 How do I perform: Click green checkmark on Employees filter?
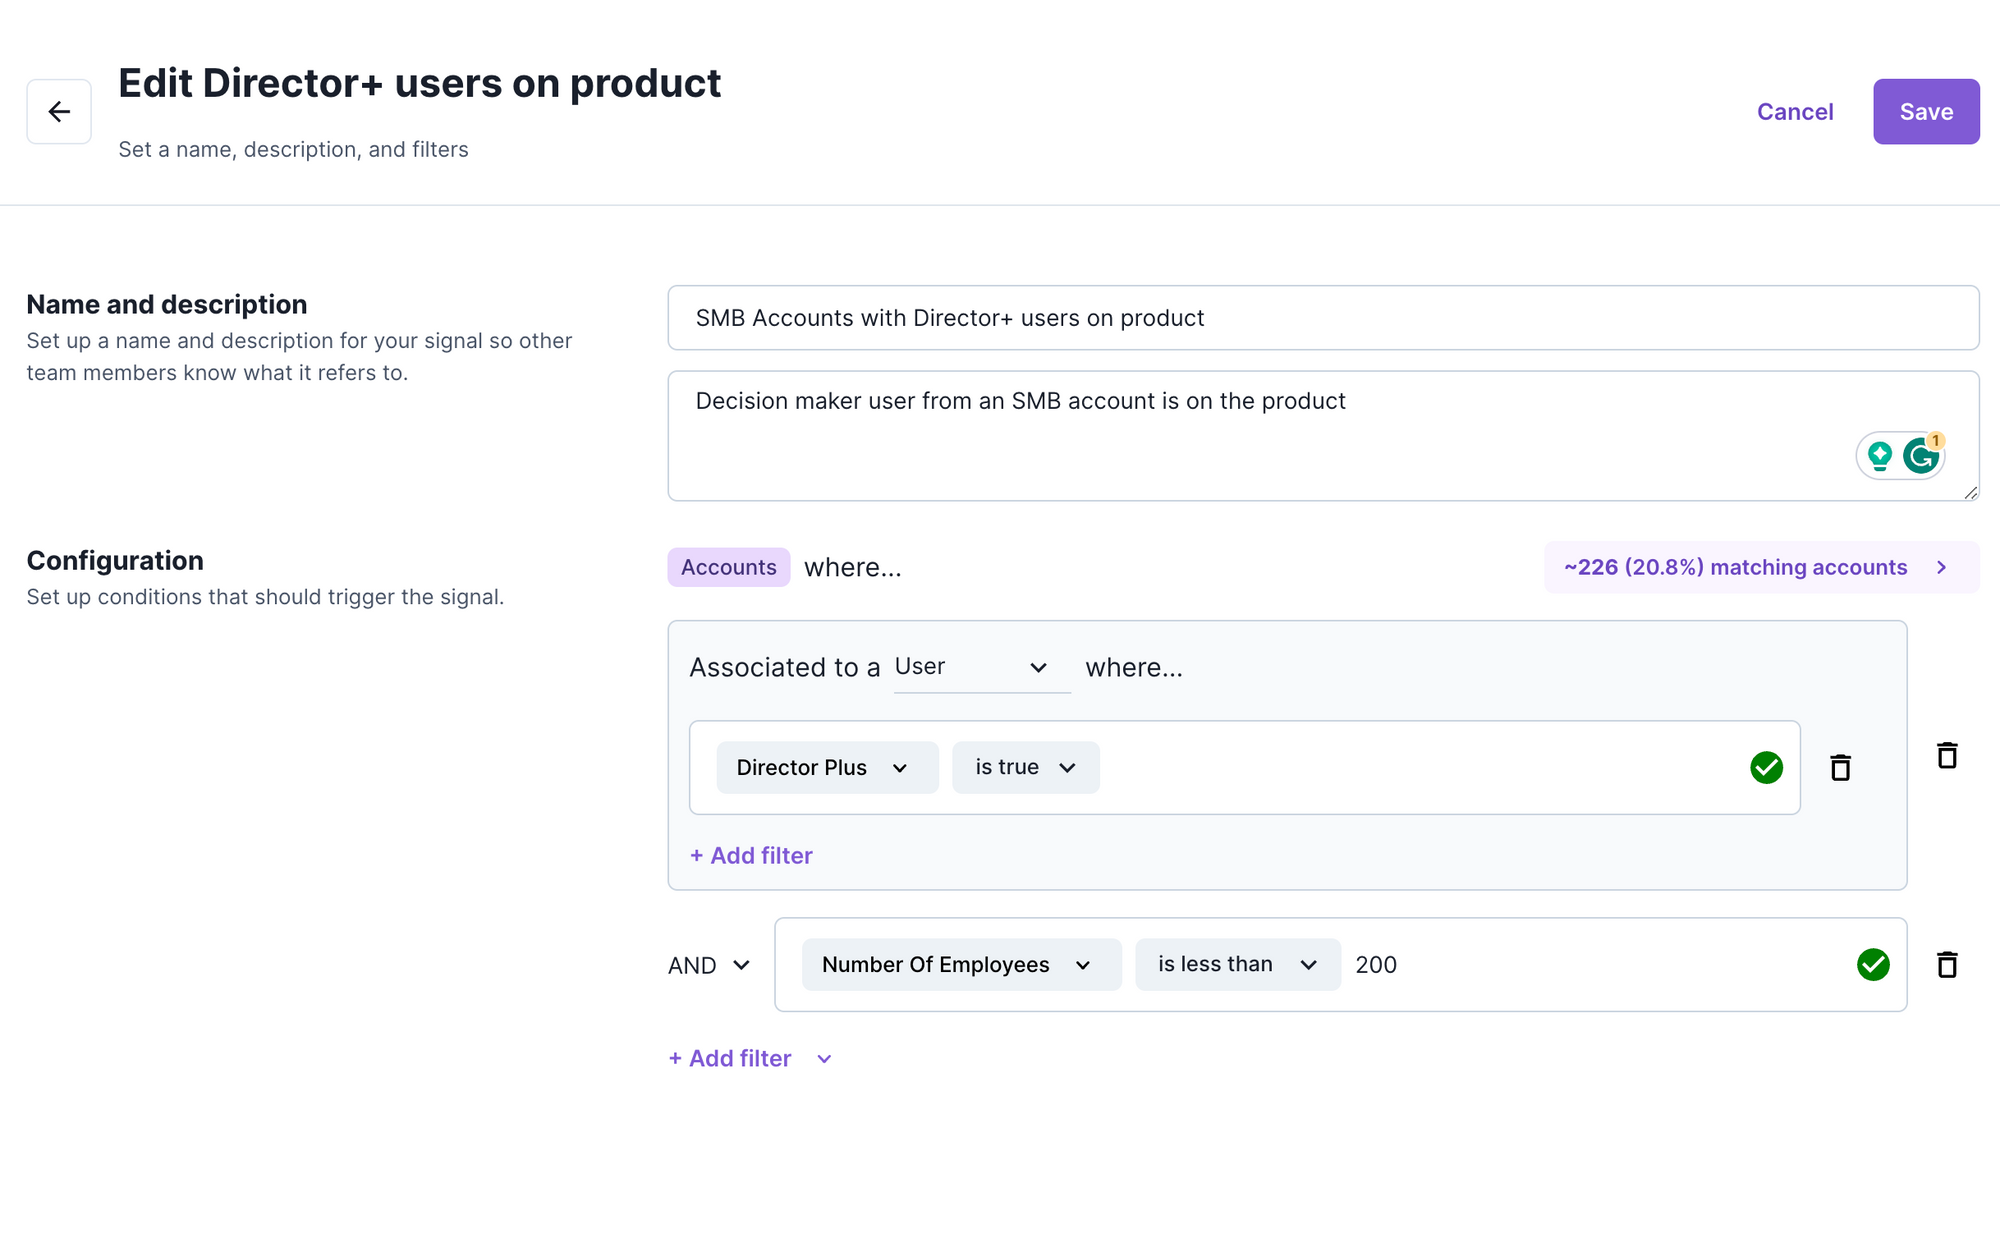1872,965
